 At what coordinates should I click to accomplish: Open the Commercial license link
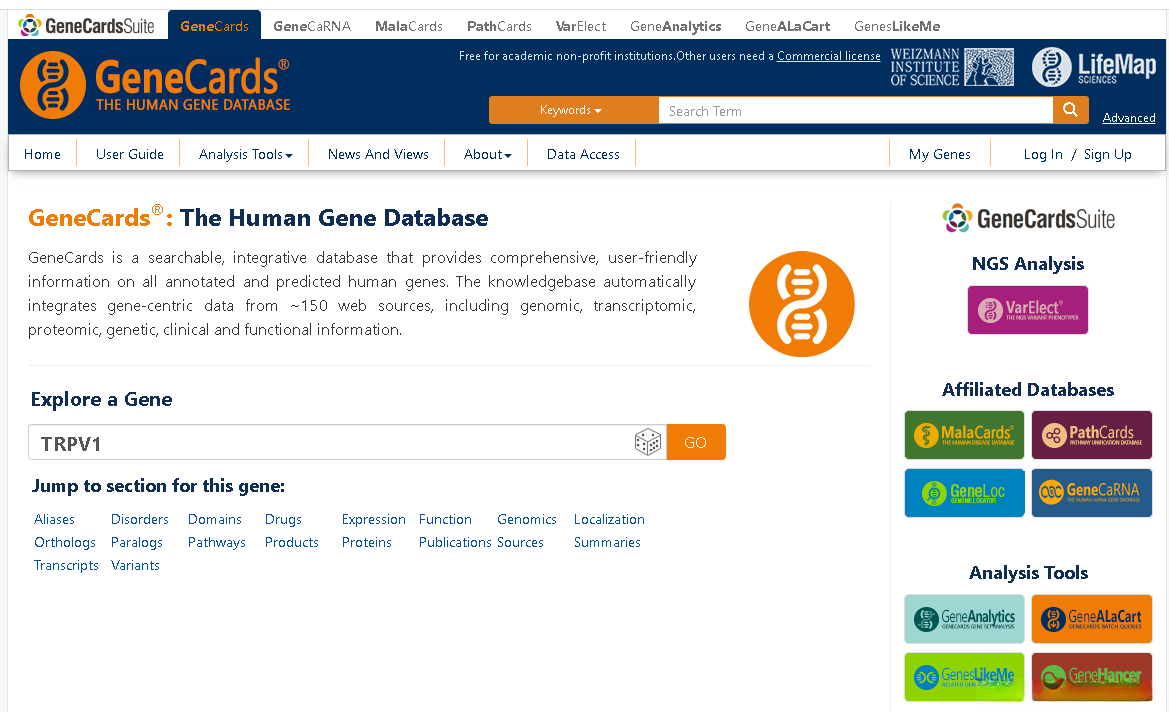point(828,56)
